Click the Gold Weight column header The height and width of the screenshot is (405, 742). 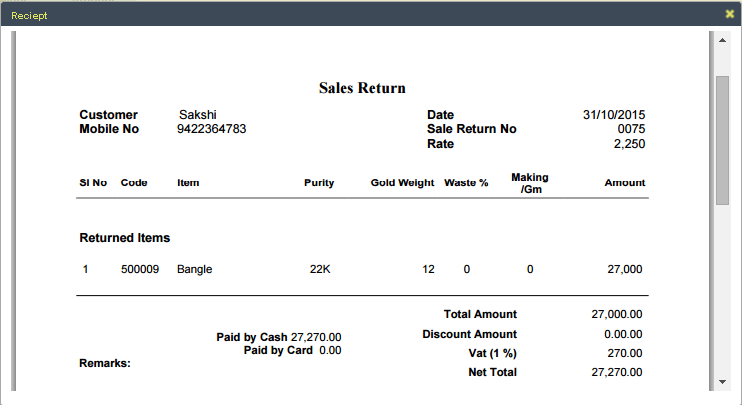(402, 183)
